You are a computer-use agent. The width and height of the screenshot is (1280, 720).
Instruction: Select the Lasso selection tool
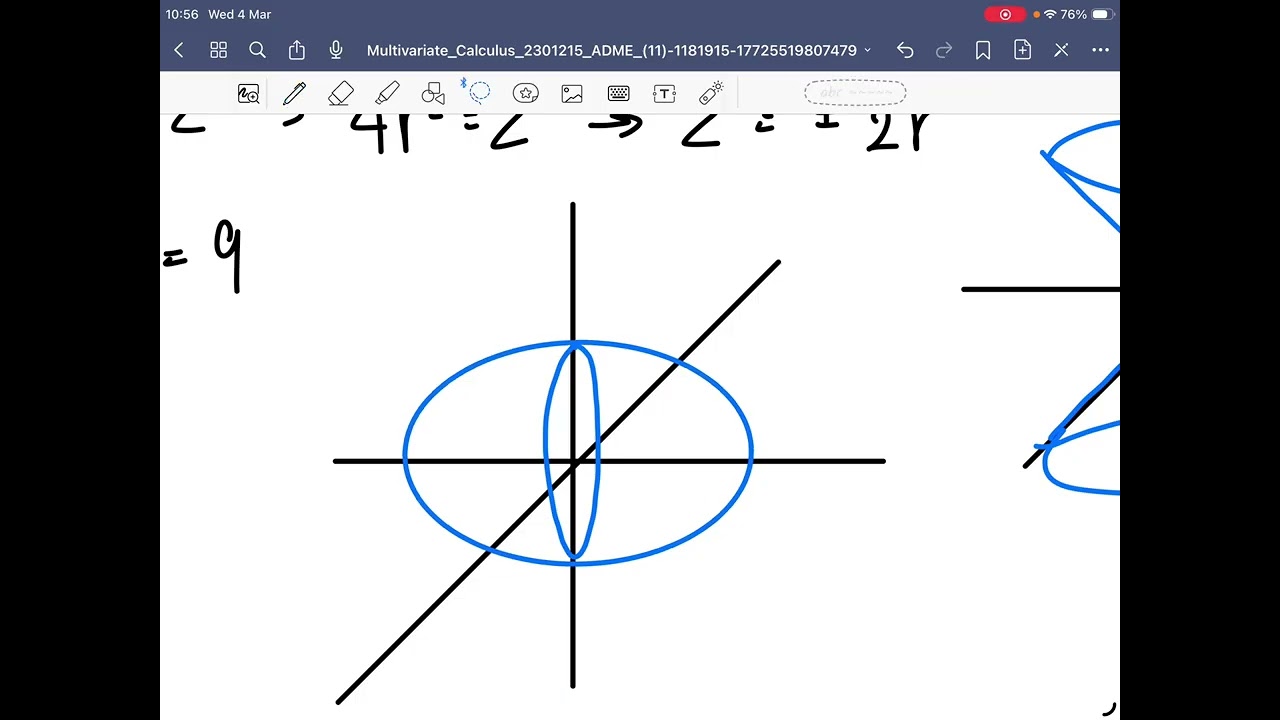(x=478, y=92)
